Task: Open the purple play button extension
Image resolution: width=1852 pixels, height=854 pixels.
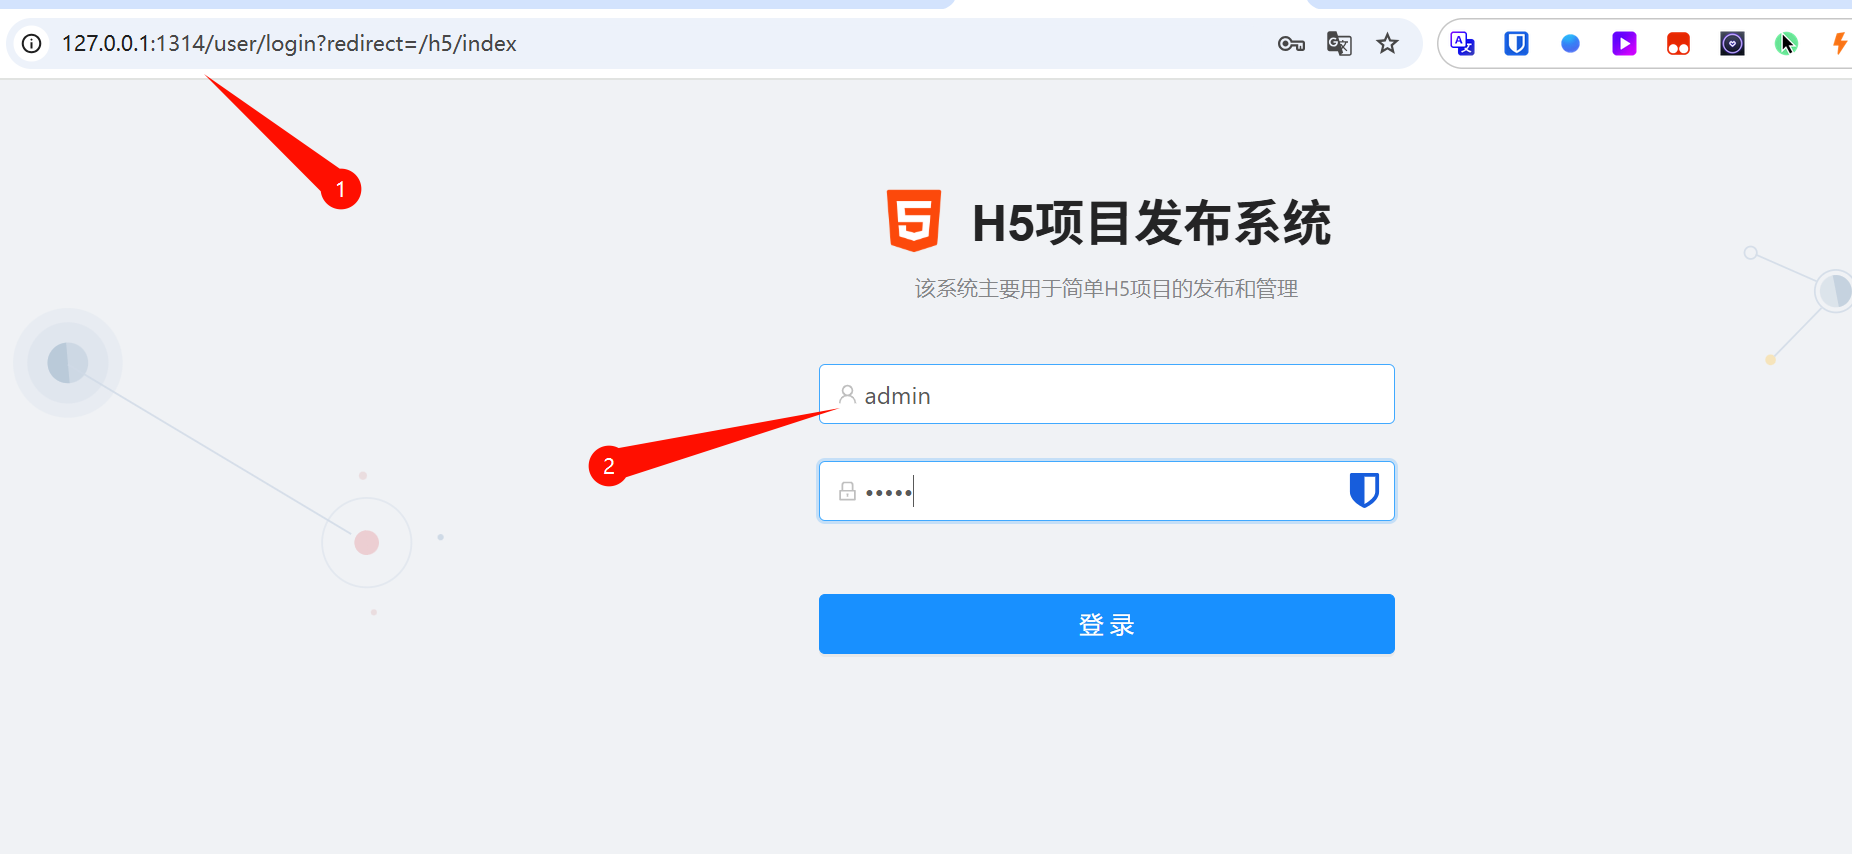Action: pos(1624,44)
